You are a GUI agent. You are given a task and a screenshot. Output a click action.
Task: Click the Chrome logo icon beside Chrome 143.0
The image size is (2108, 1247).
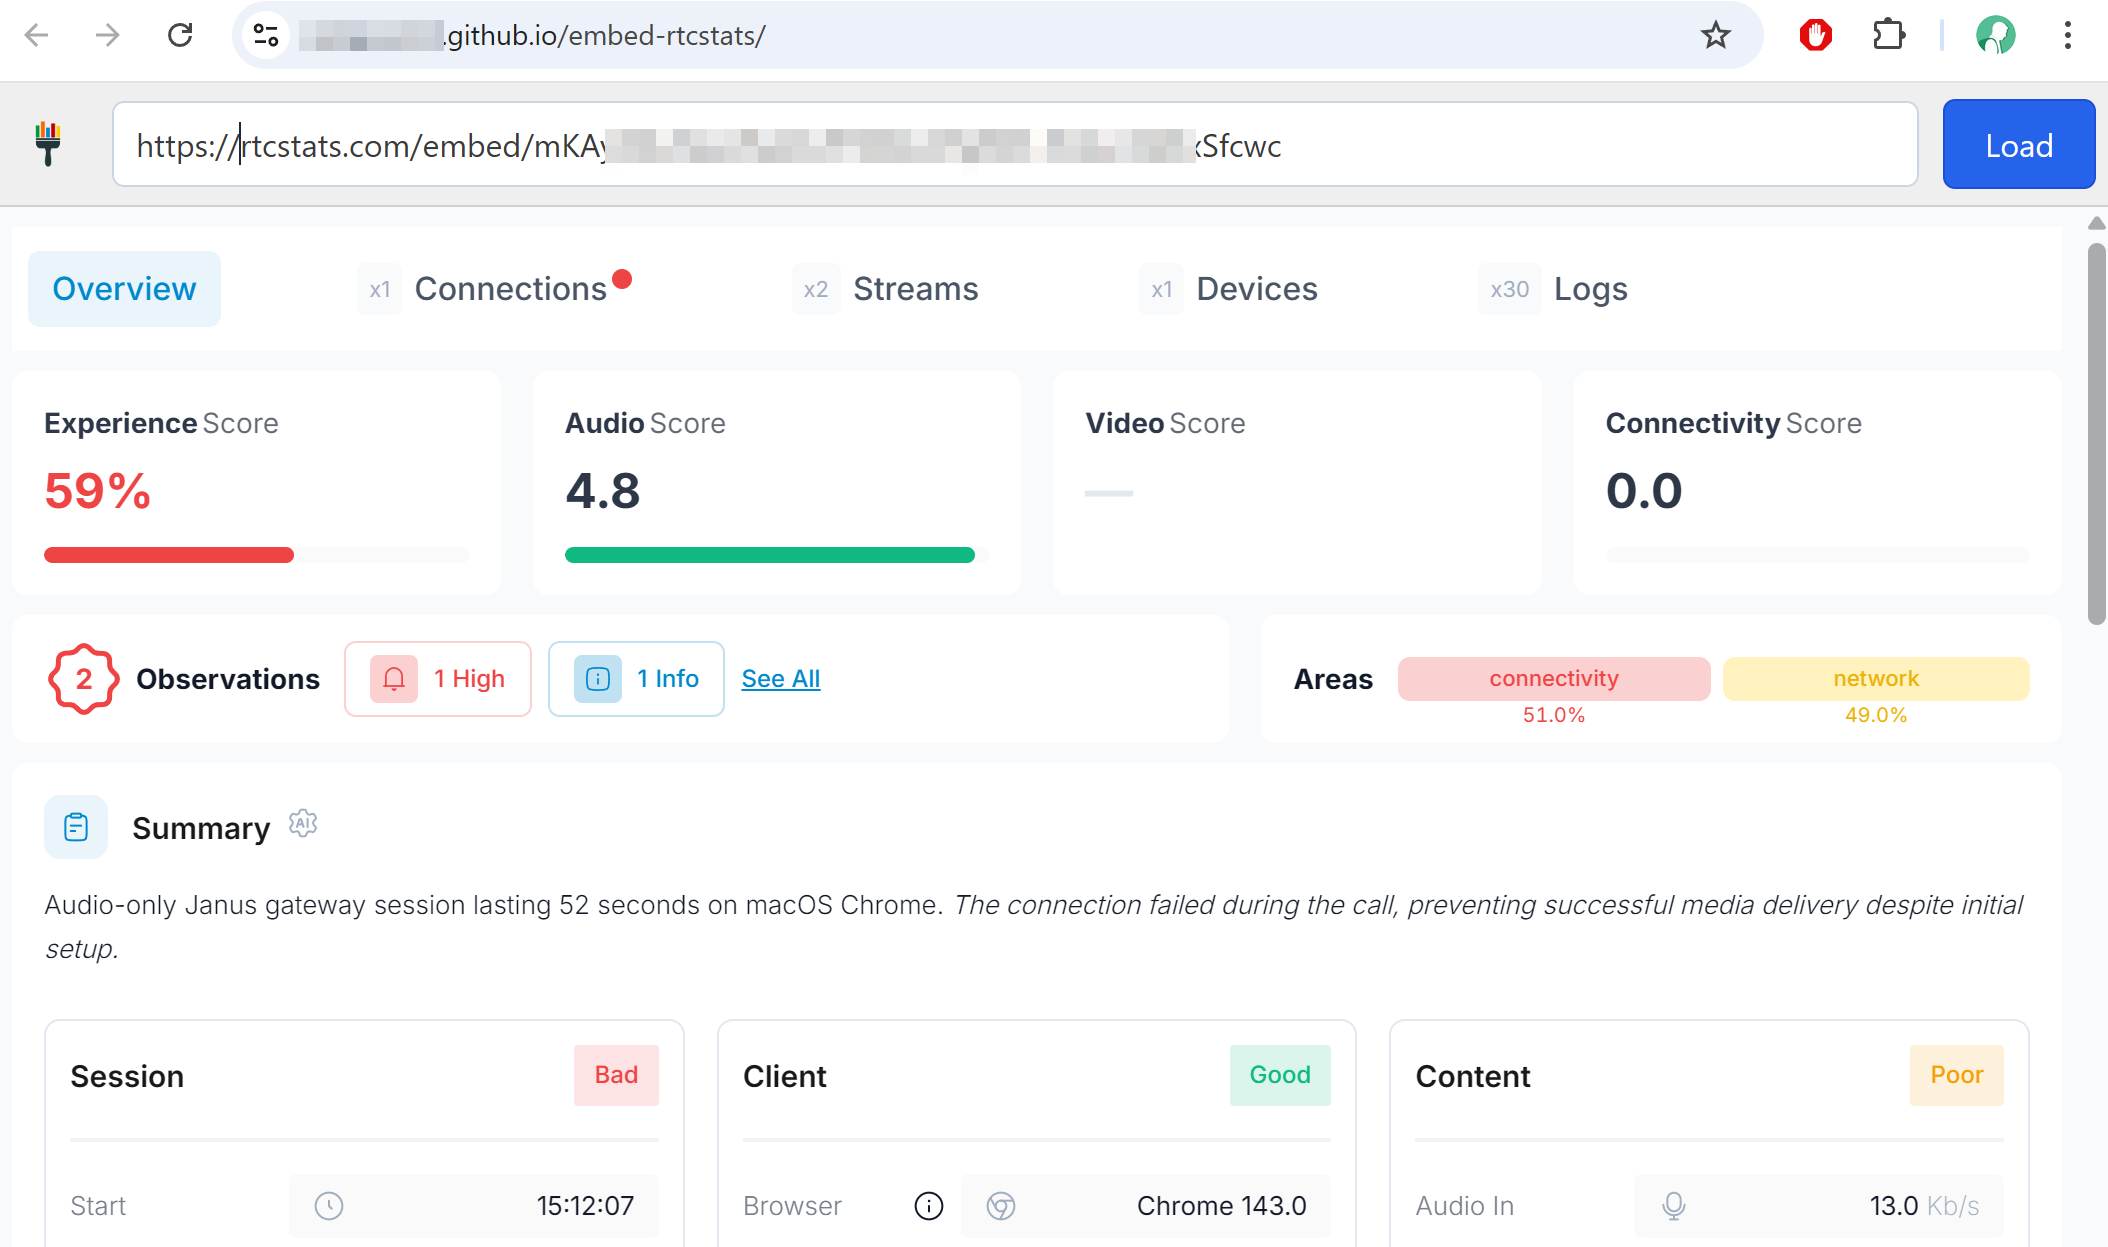(1001, 1206)
